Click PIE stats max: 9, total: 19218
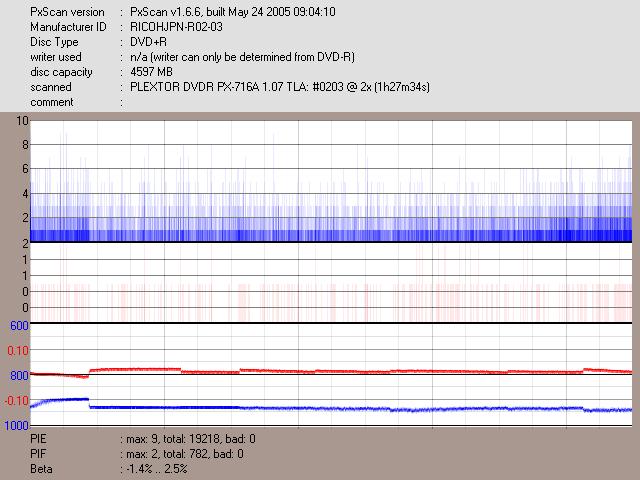This screenshot has height=480, width=640. coord(191,439)
